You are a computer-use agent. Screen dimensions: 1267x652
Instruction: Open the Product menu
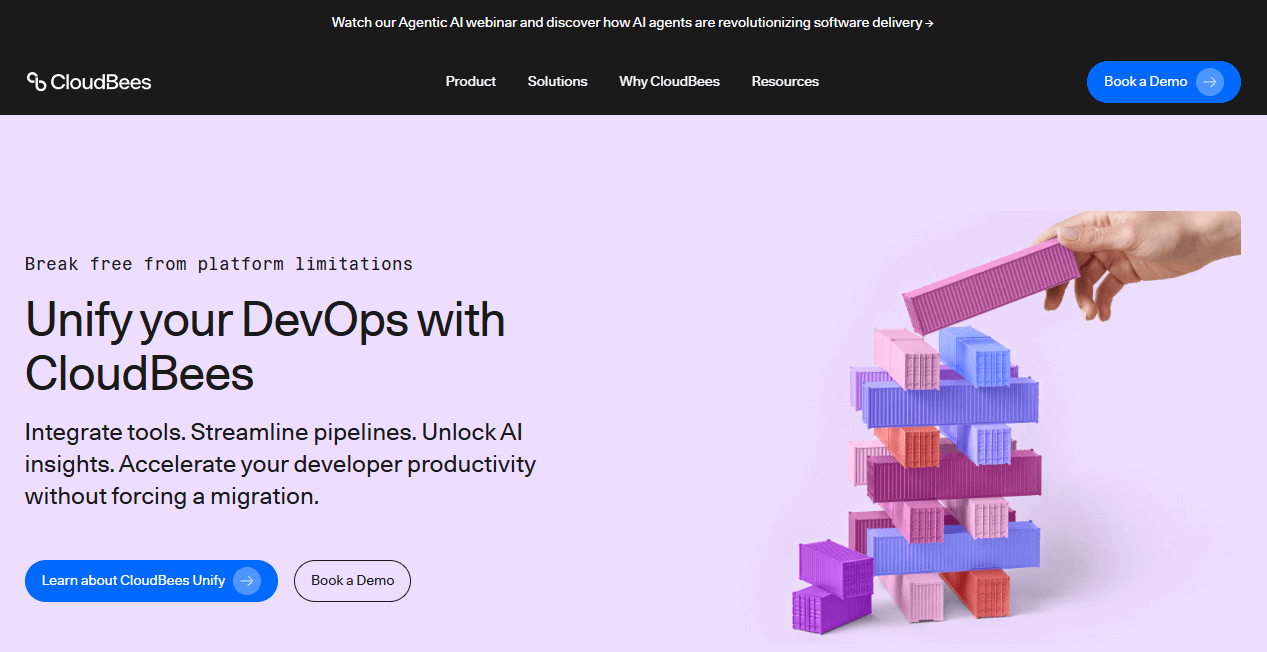point(471,82)
